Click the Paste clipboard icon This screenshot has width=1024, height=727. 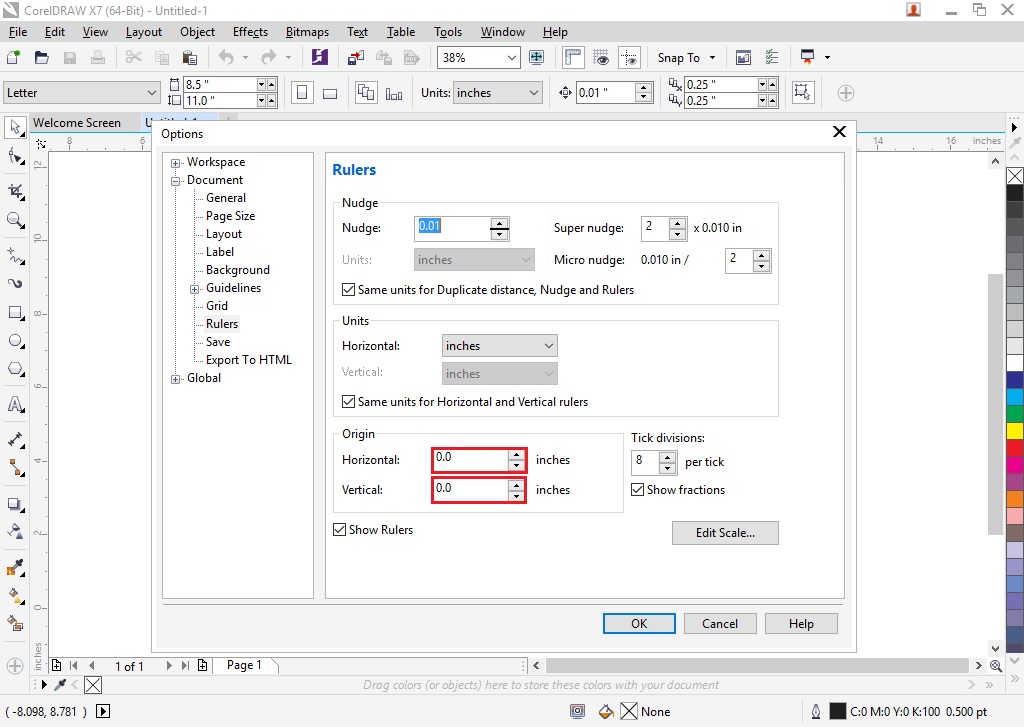[x=190, y=57]
